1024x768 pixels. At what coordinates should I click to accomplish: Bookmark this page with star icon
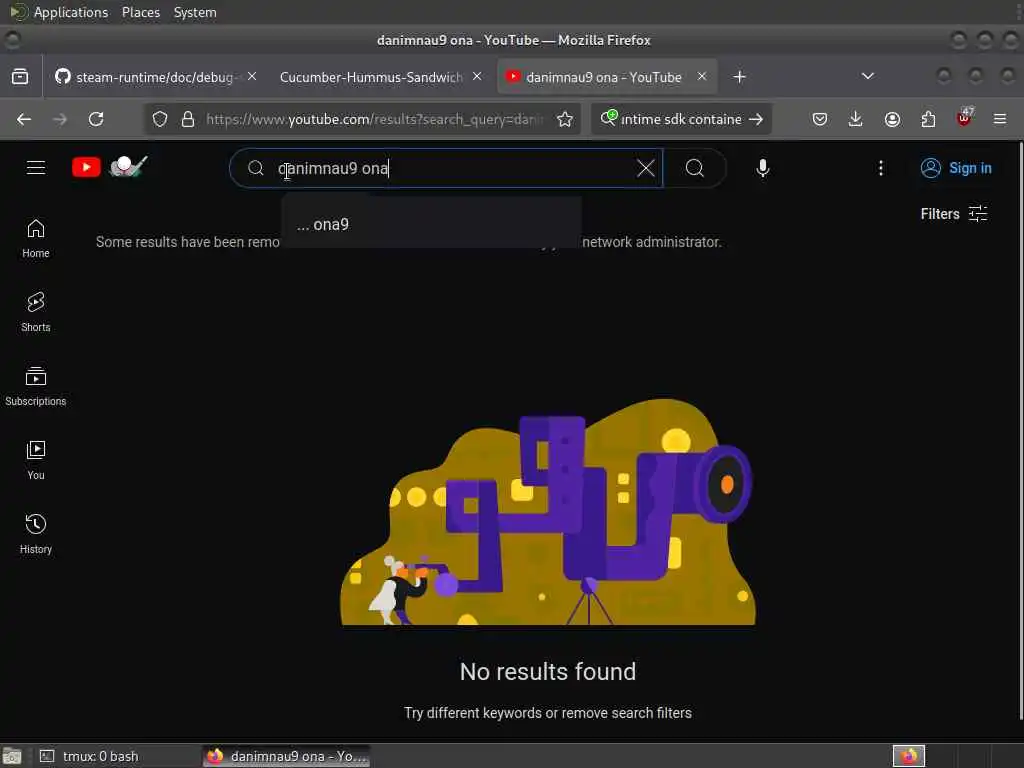coord(565,119)
